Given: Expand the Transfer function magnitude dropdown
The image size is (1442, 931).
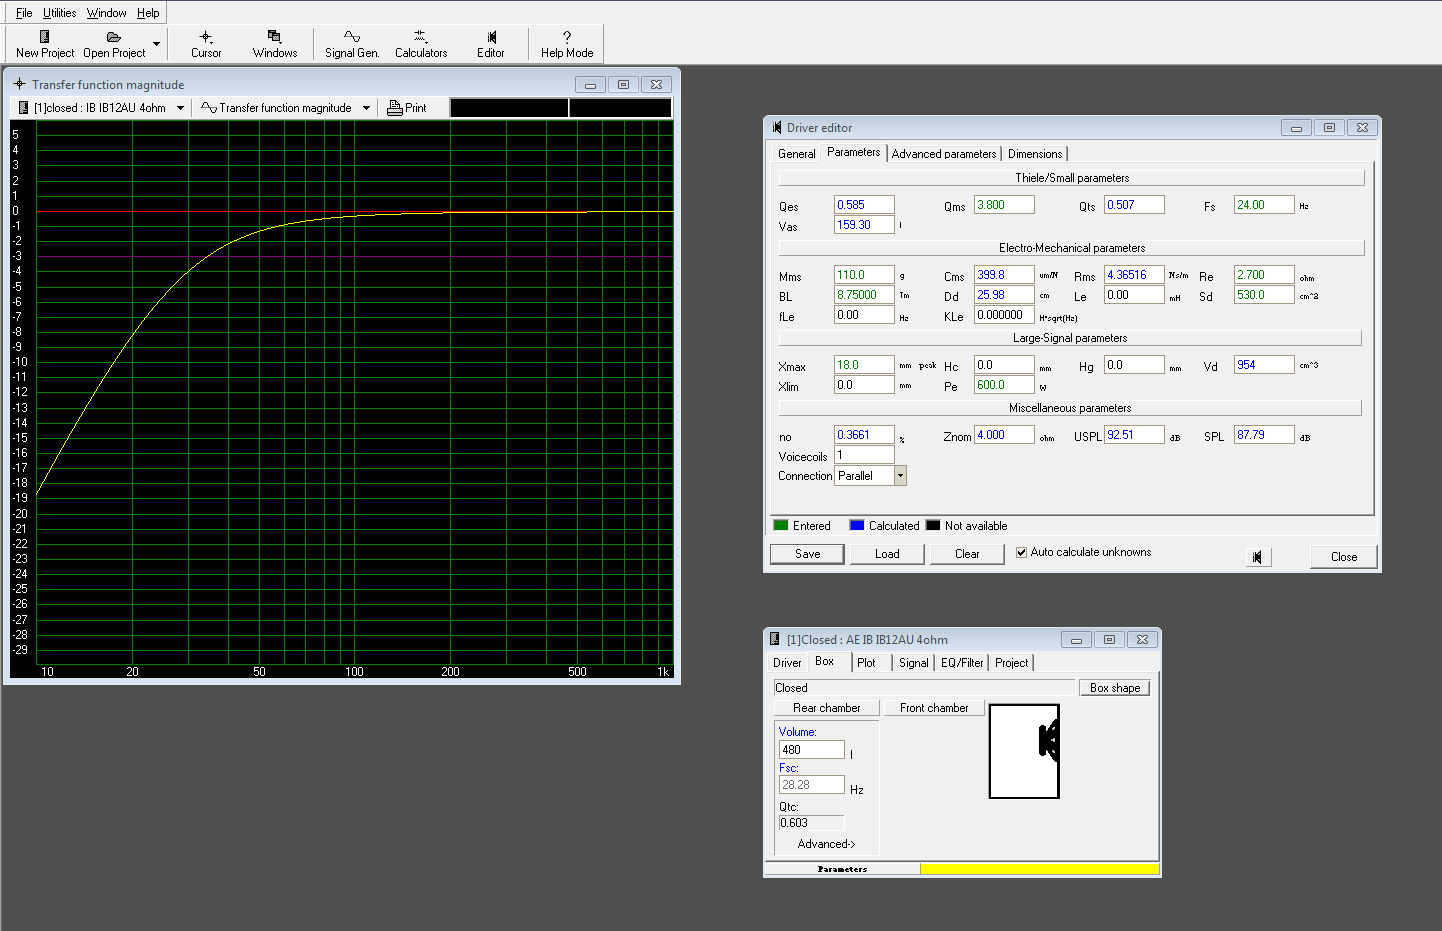Looking at the screenshot, I should (366, 108).
